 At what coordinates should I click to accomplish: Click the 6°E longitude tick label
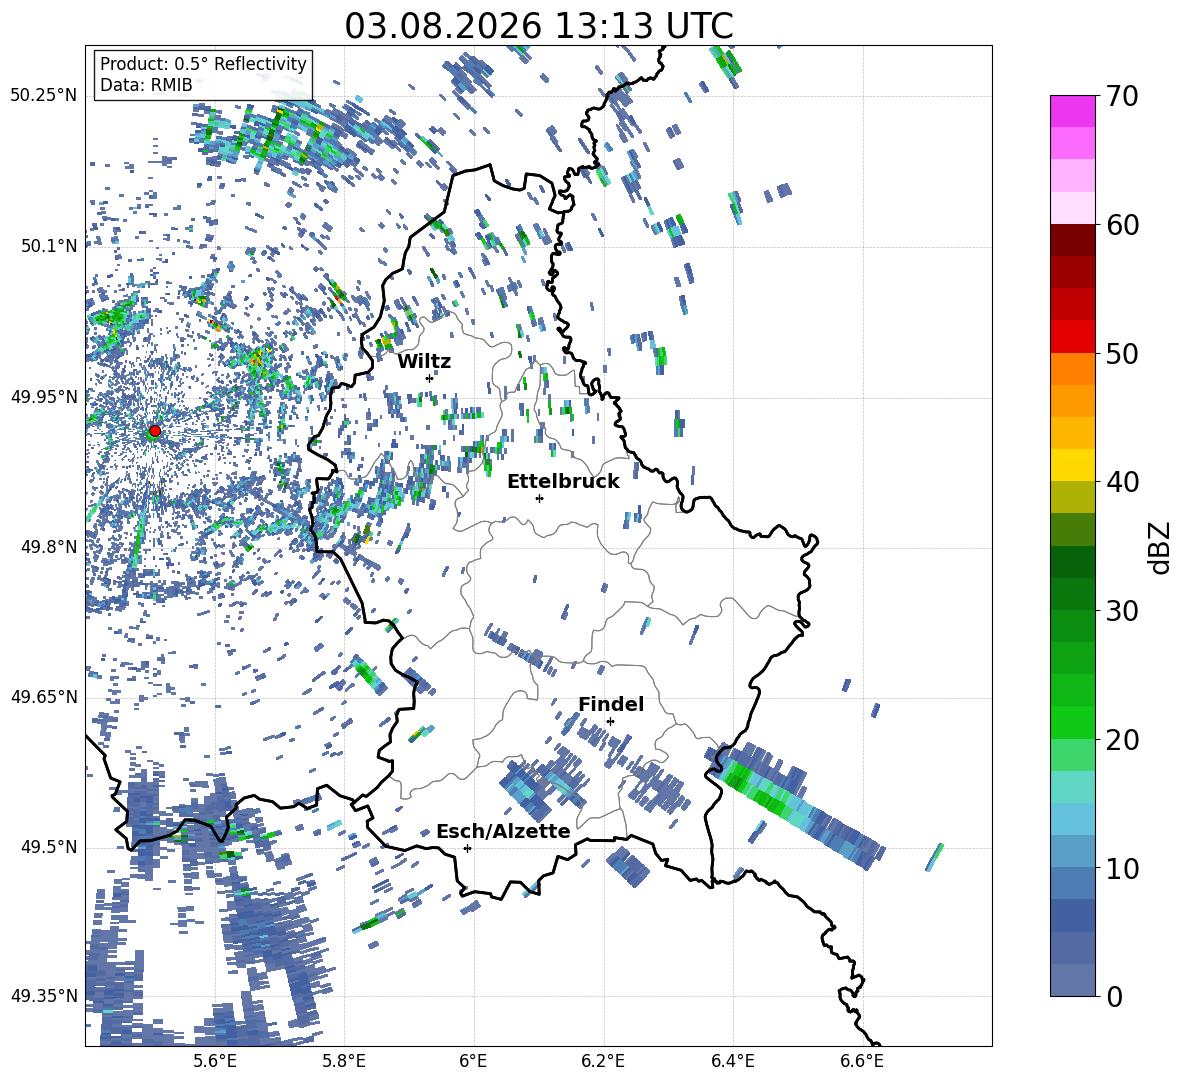[x=473, y=1061]
